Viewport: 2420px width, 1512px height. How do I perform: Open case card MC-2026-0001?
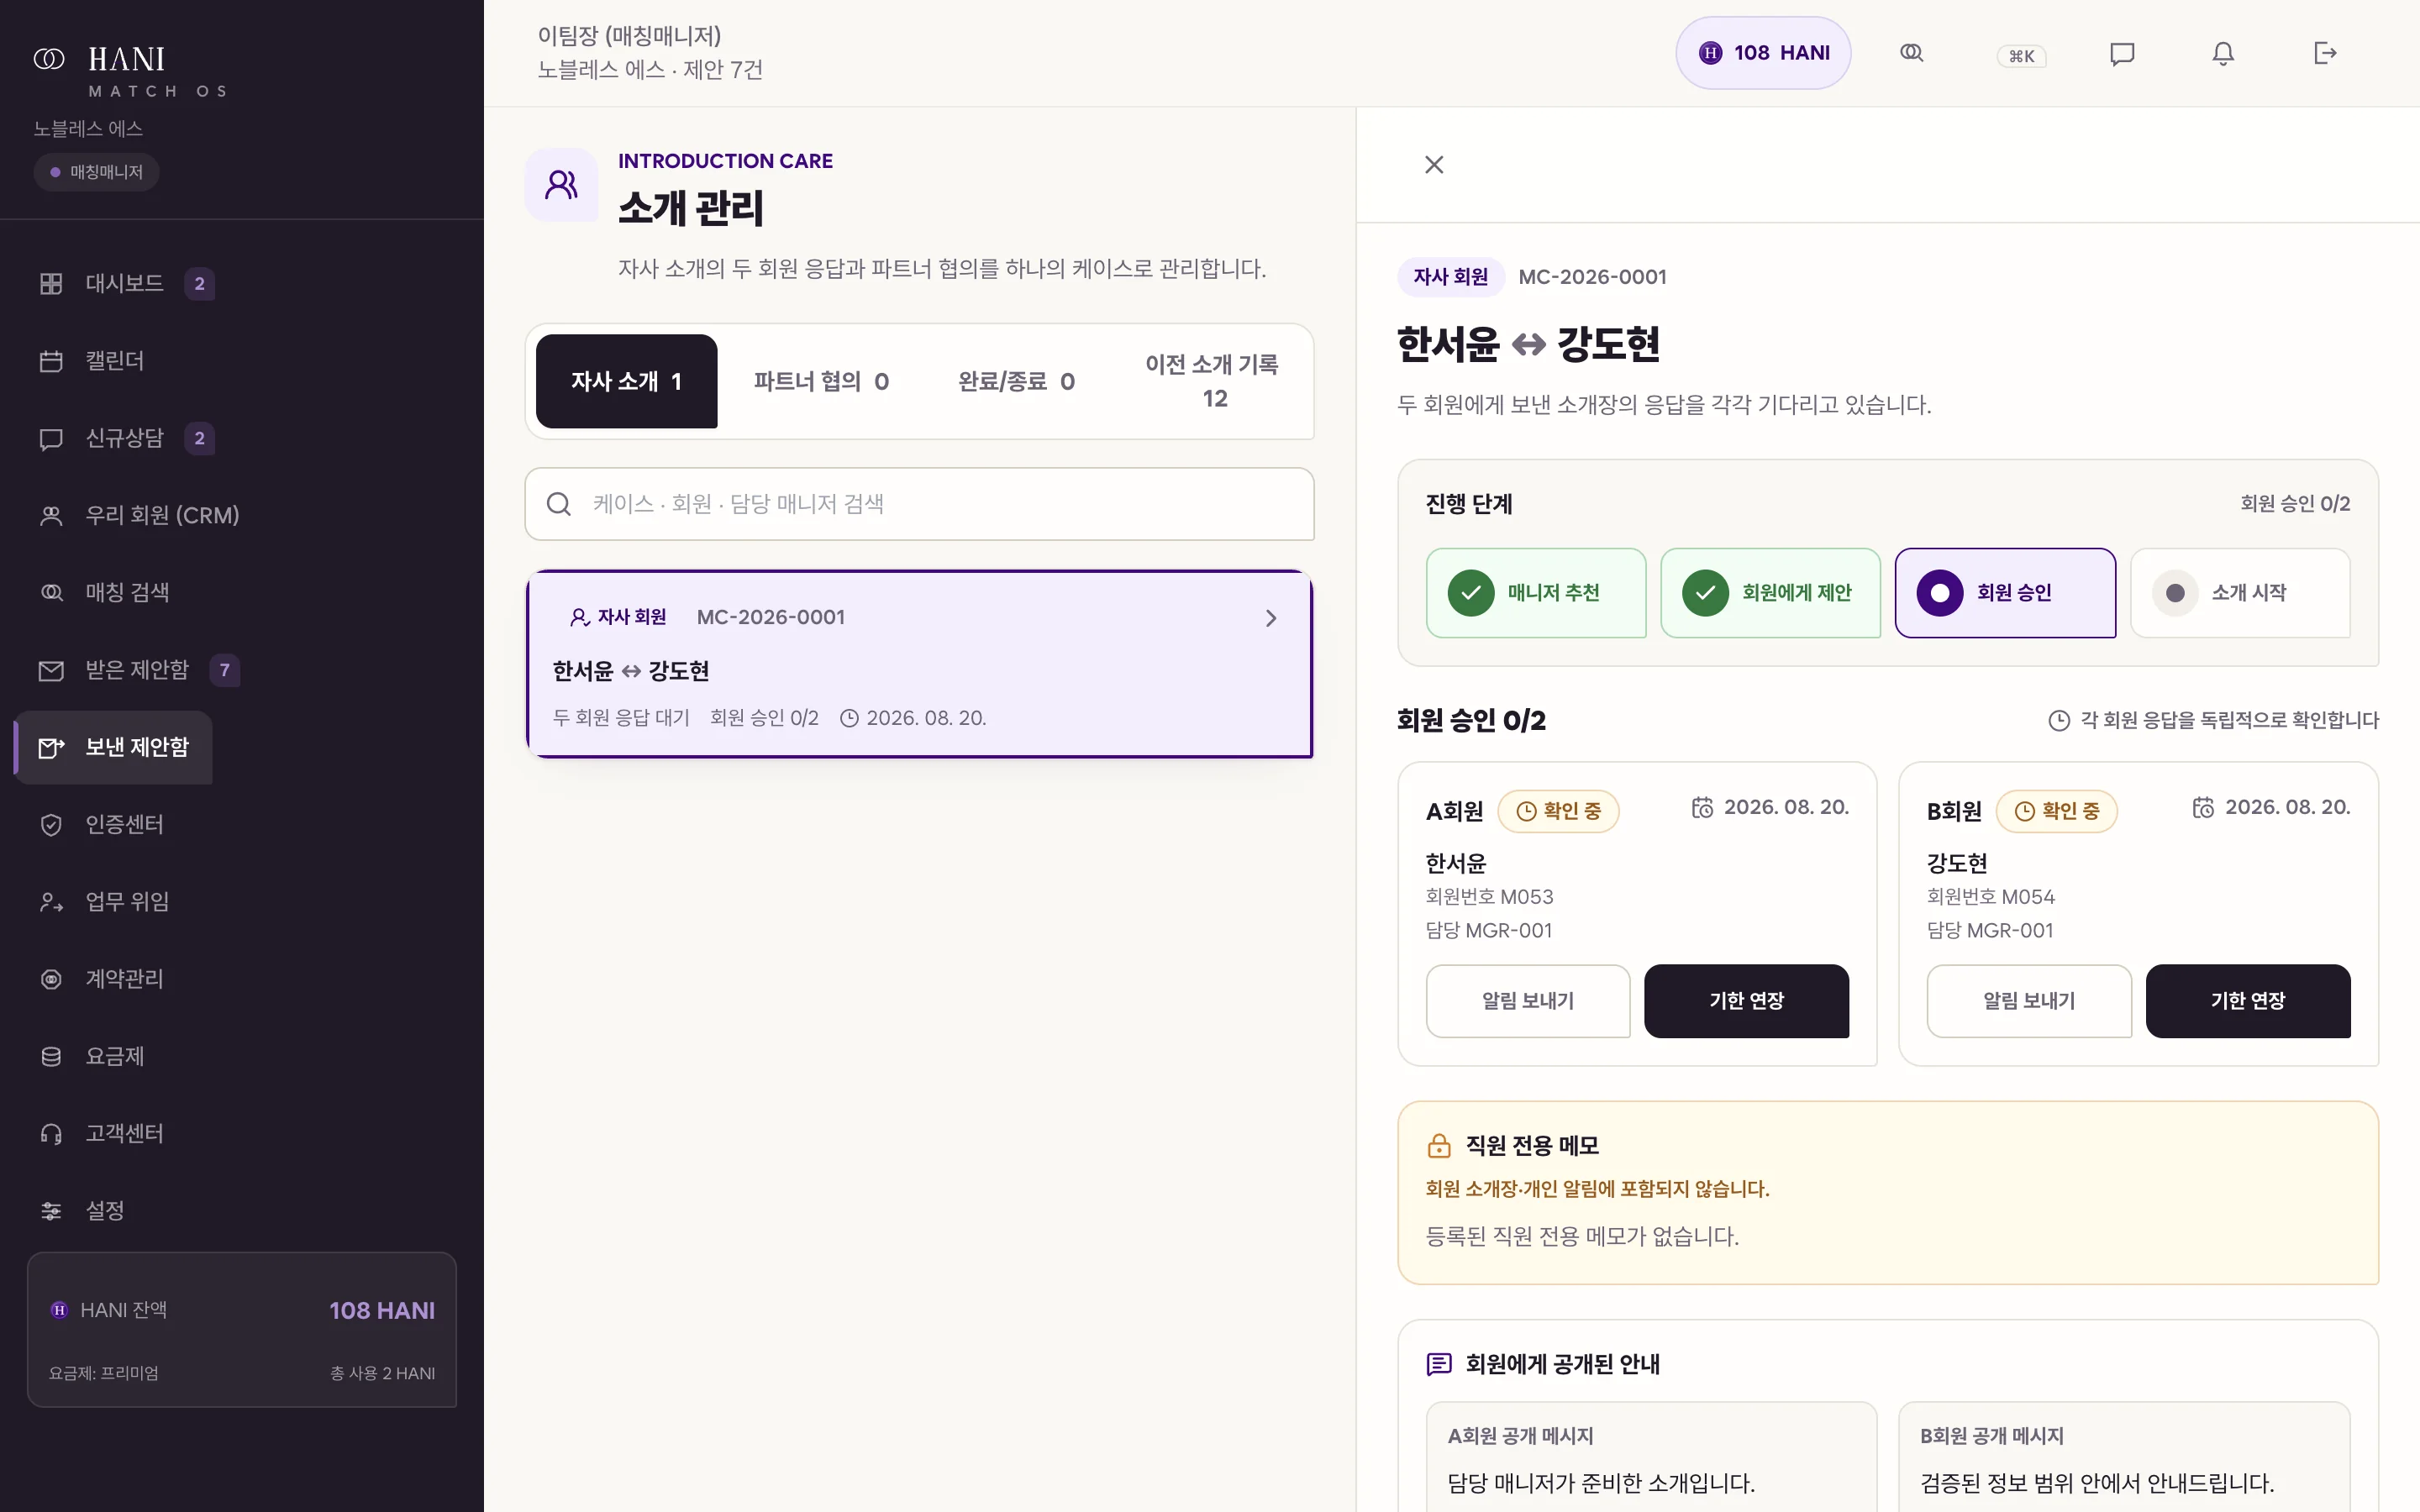[x=919, y=664]
